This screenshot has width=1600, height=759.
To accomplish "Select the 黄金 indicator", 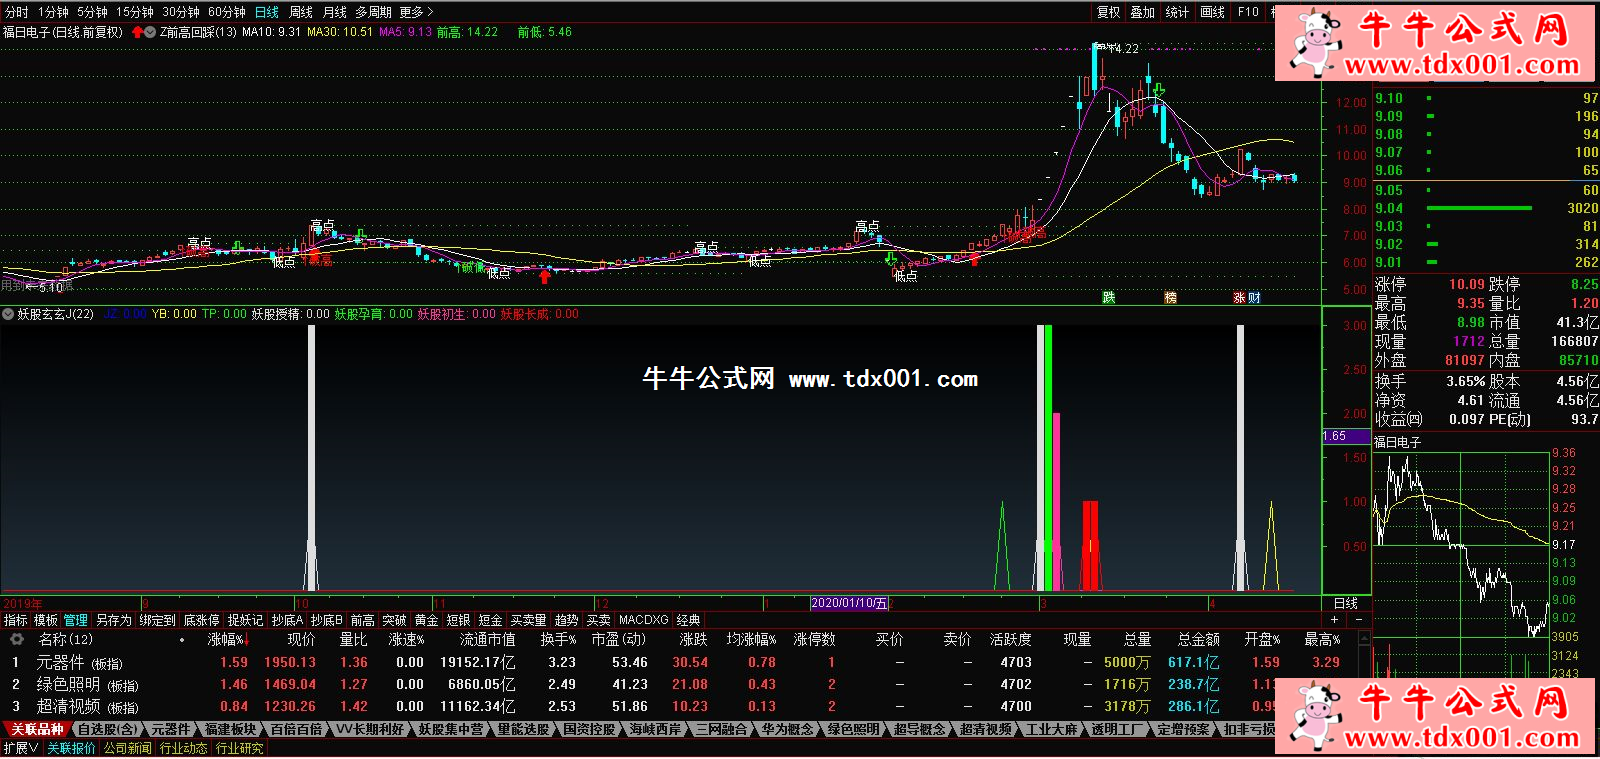I will point(426,620).
